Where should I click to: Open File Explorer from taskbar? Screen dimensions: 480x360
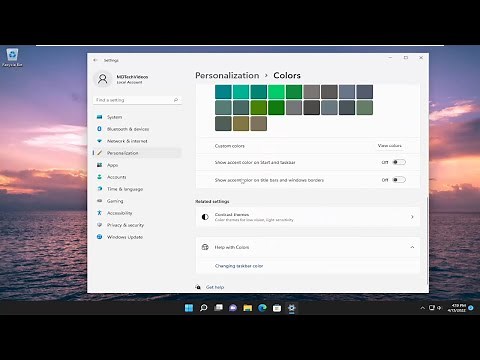coord(248,308)
